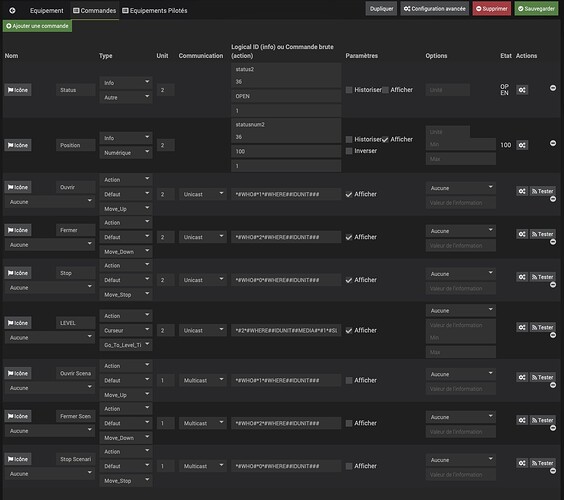The height and width of the screenshot is (500, 564).
Task: Open Unicast communication dropdown for Fermer
Action: pos(203,237)
